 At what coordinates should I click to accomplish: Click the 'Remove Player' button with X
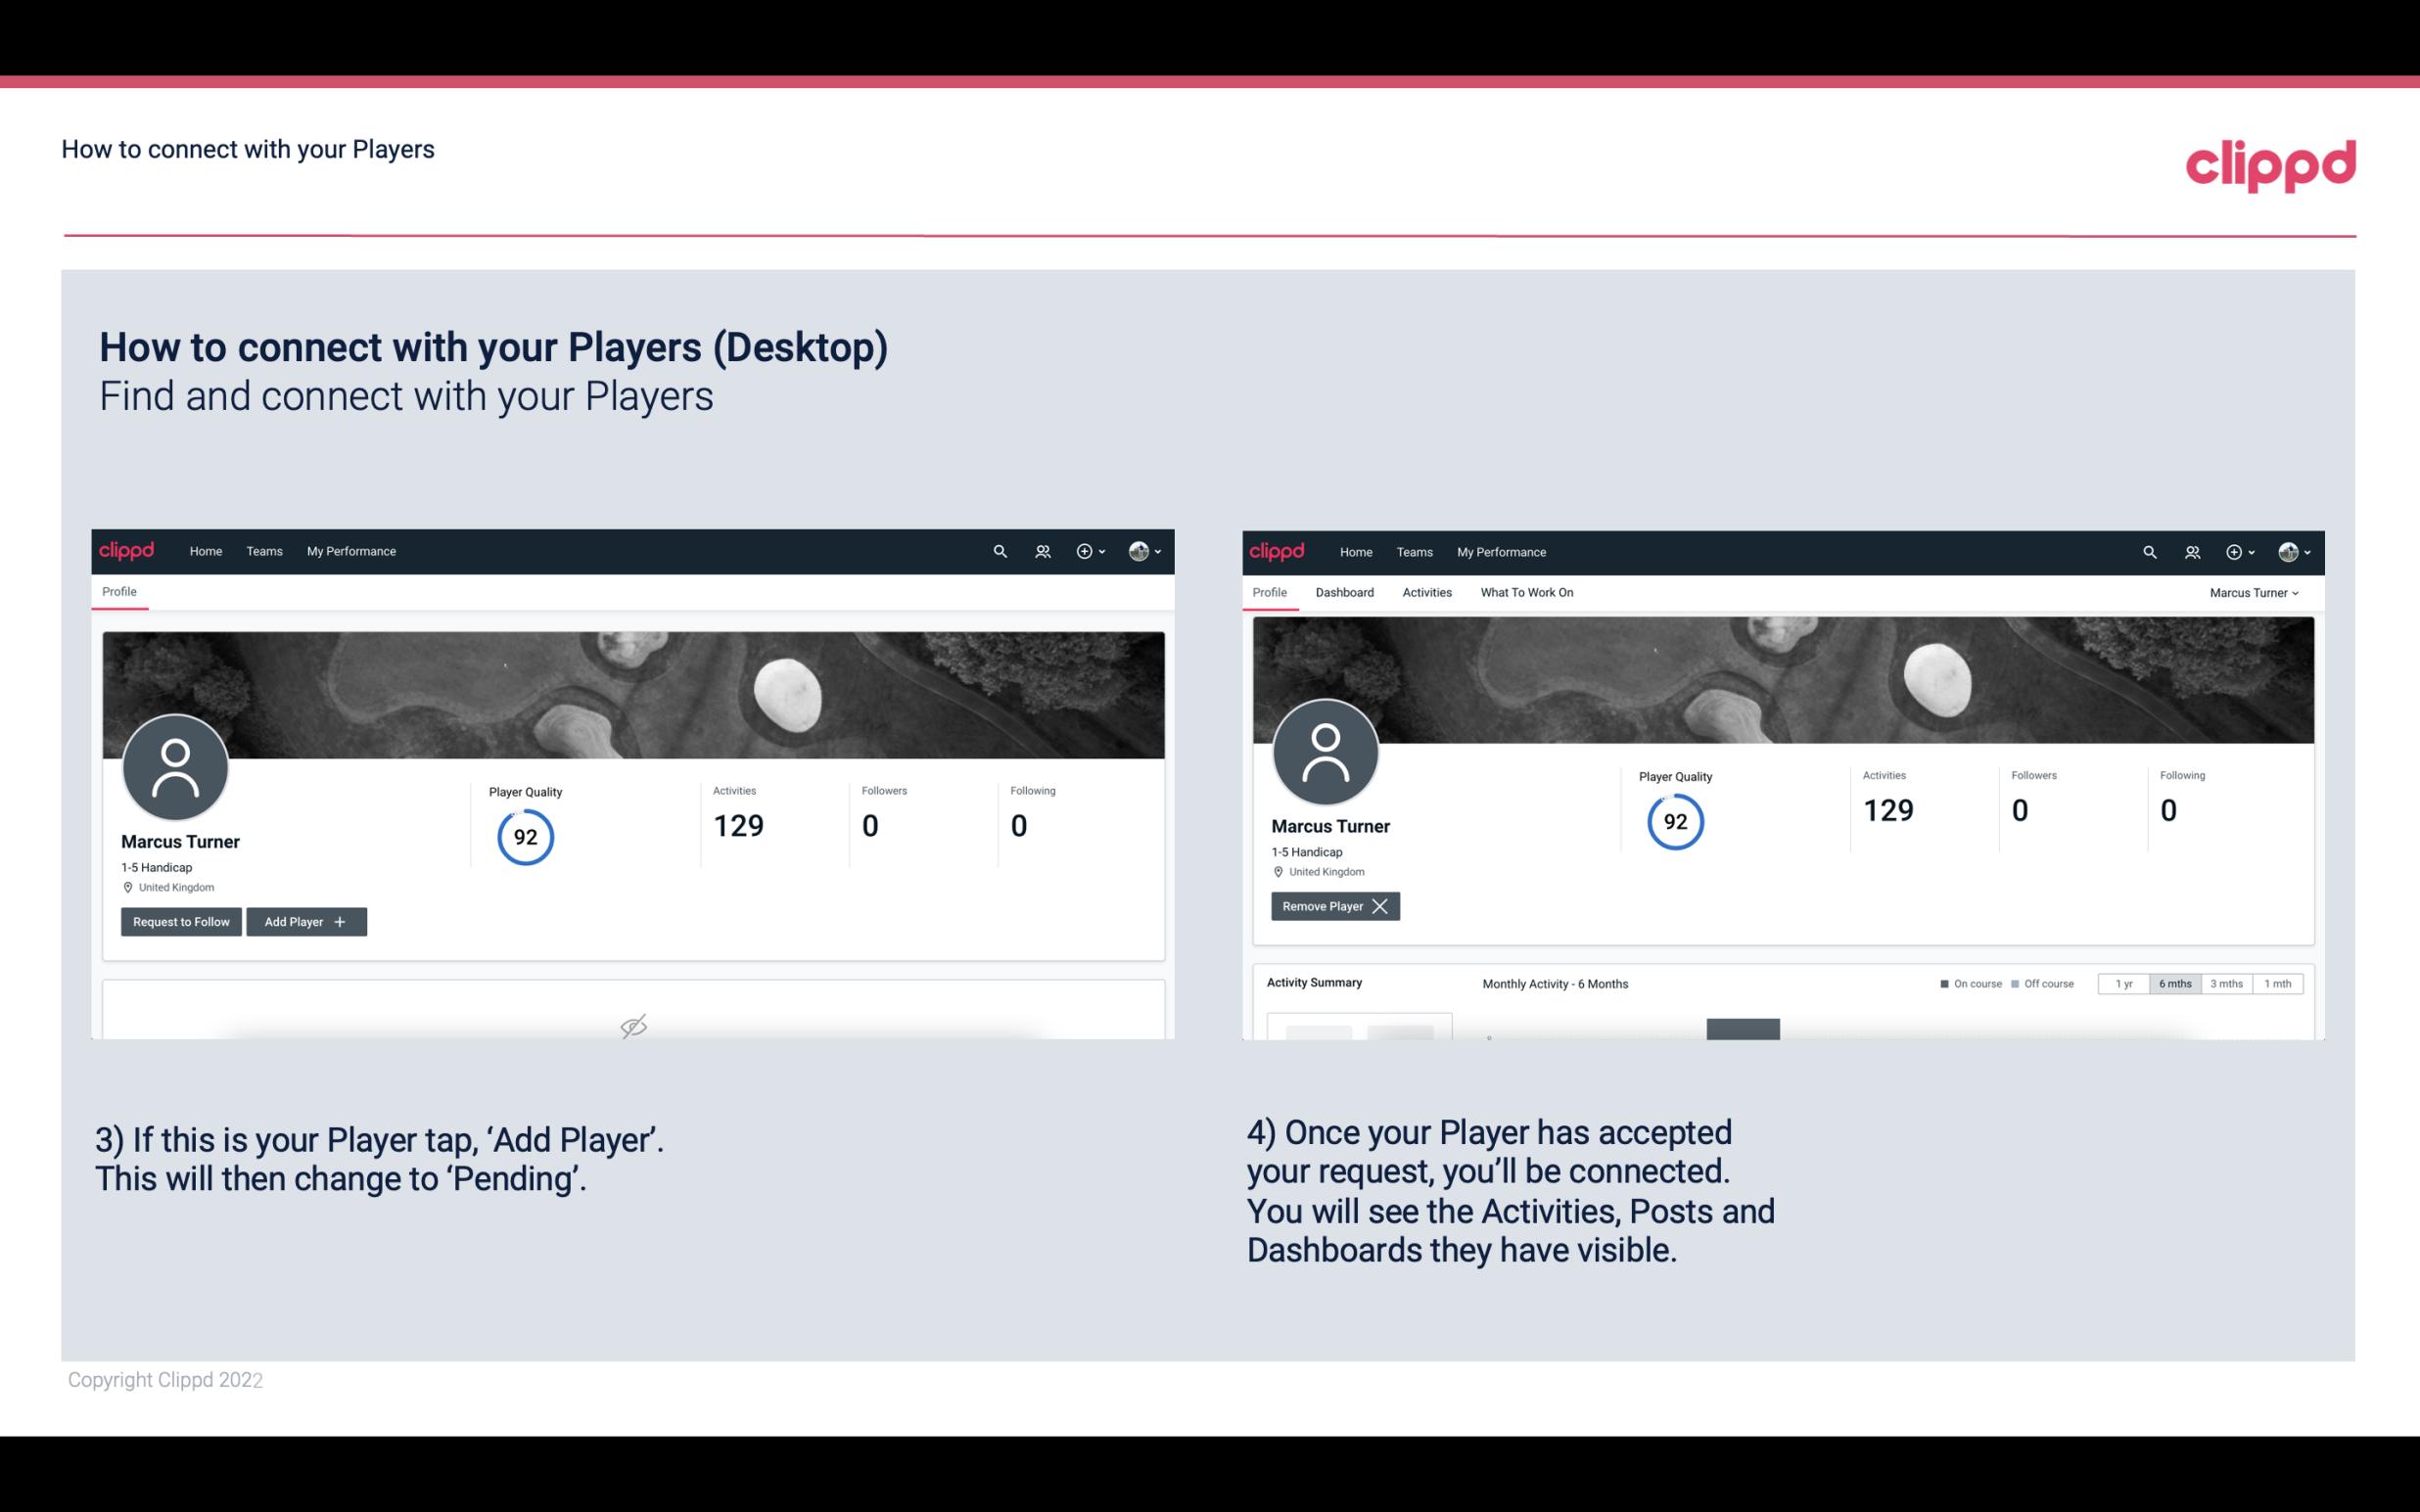click(1332, 906)
